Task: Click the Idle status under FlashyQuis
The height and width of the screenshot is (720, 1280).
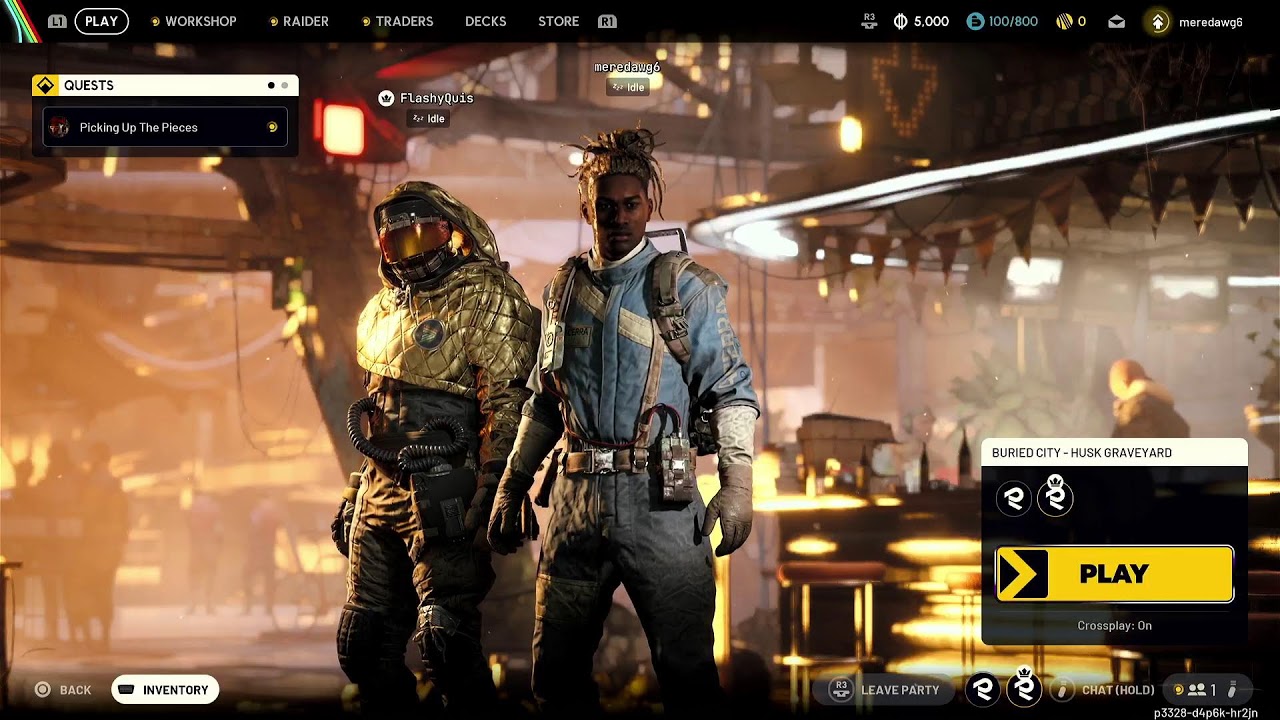Action: pyautogui.click(x=429, y=119)
